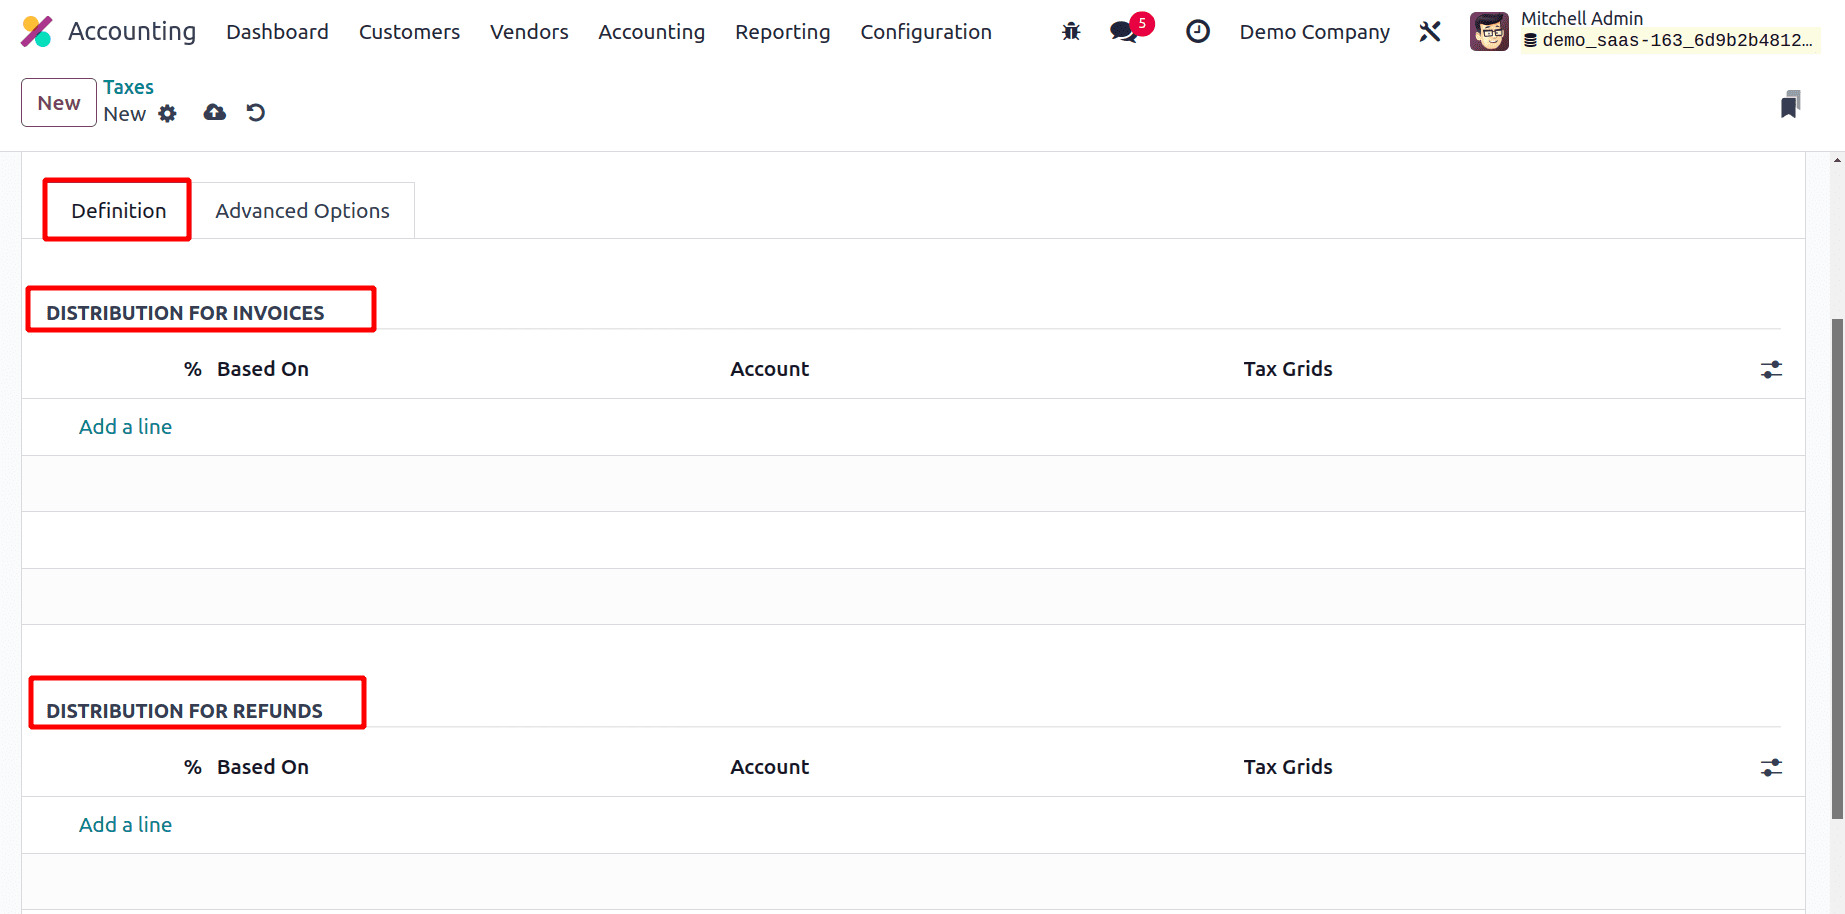Screen dimensions: 1845x914
Task: Save record with the cloud upload icon
Action: (x=214, y=113)
